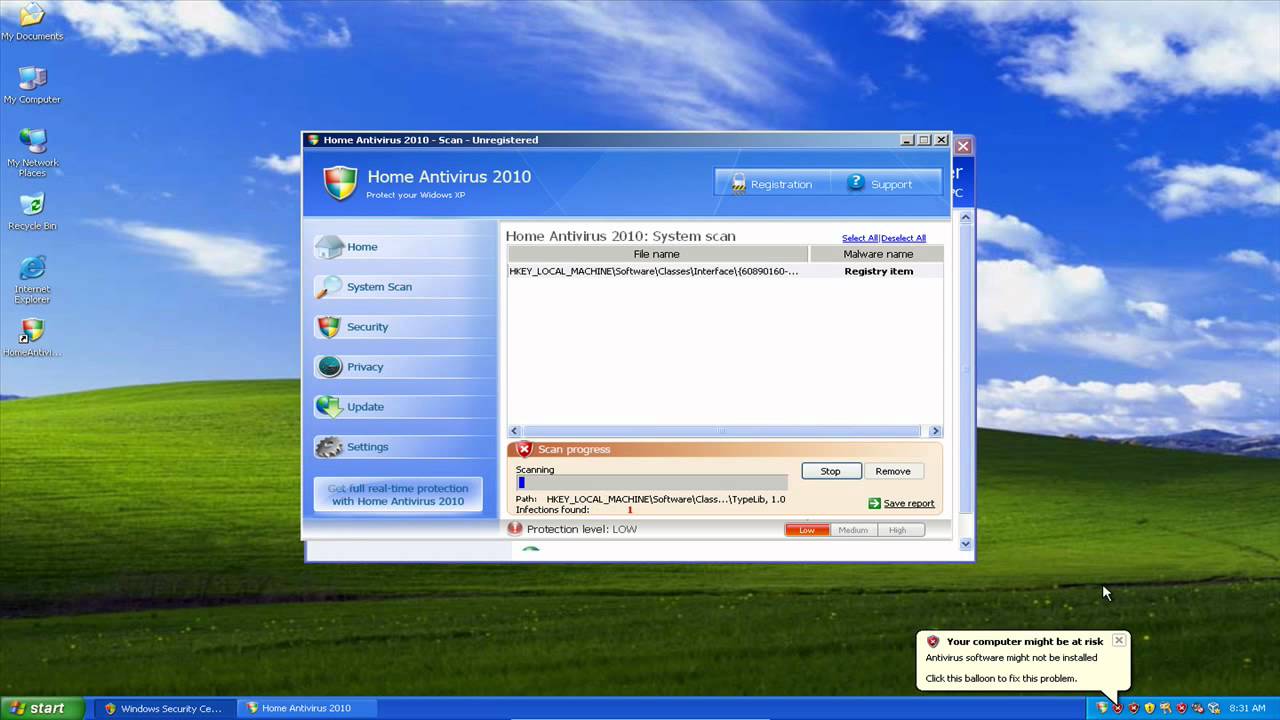This screenshot has width=1280, height=720.
Task: Click the gear icon beside Settings
Action: point(329,447)
